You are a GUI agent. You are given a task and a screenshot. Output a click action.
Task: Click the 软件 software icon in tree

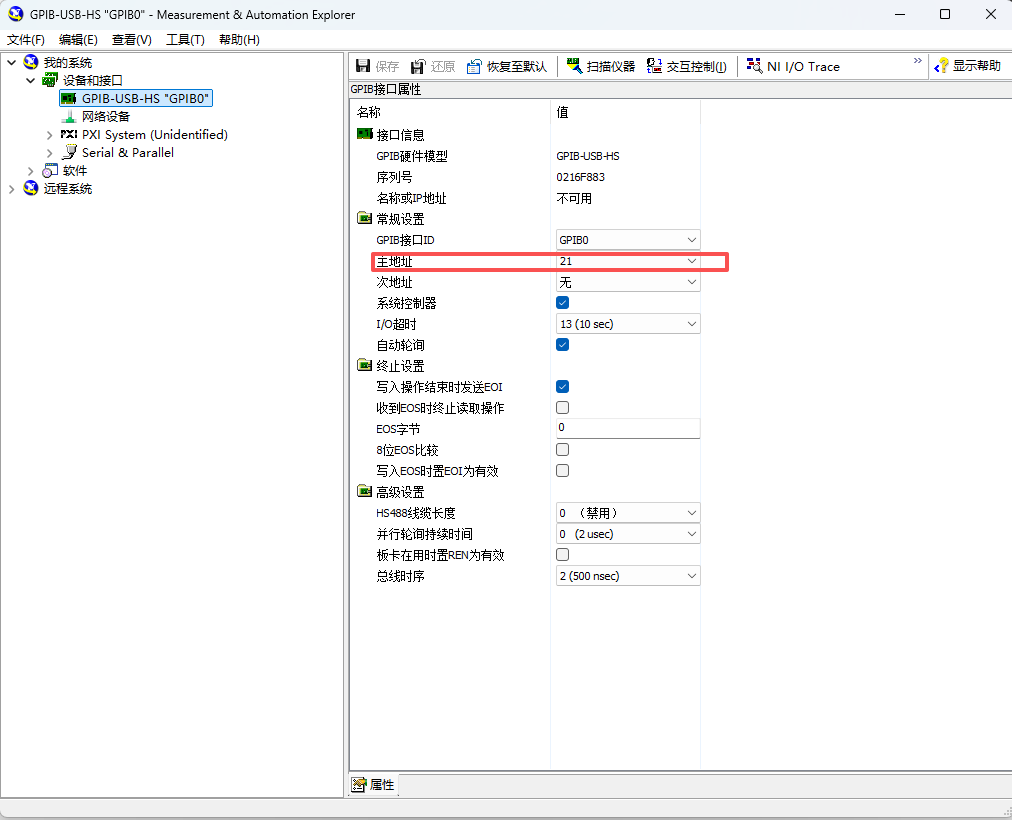[x=50, y=170]
